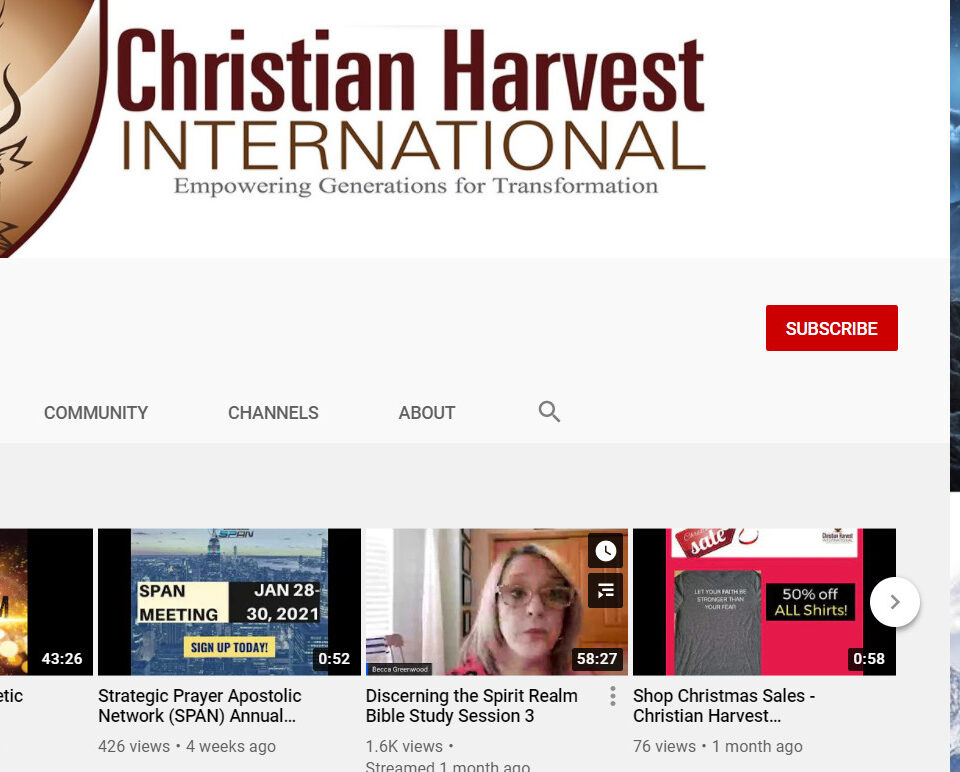The width and height of the screenshot is (960, 772).
Task: Click the 0:52 duration badge
Action: point(334,659)
